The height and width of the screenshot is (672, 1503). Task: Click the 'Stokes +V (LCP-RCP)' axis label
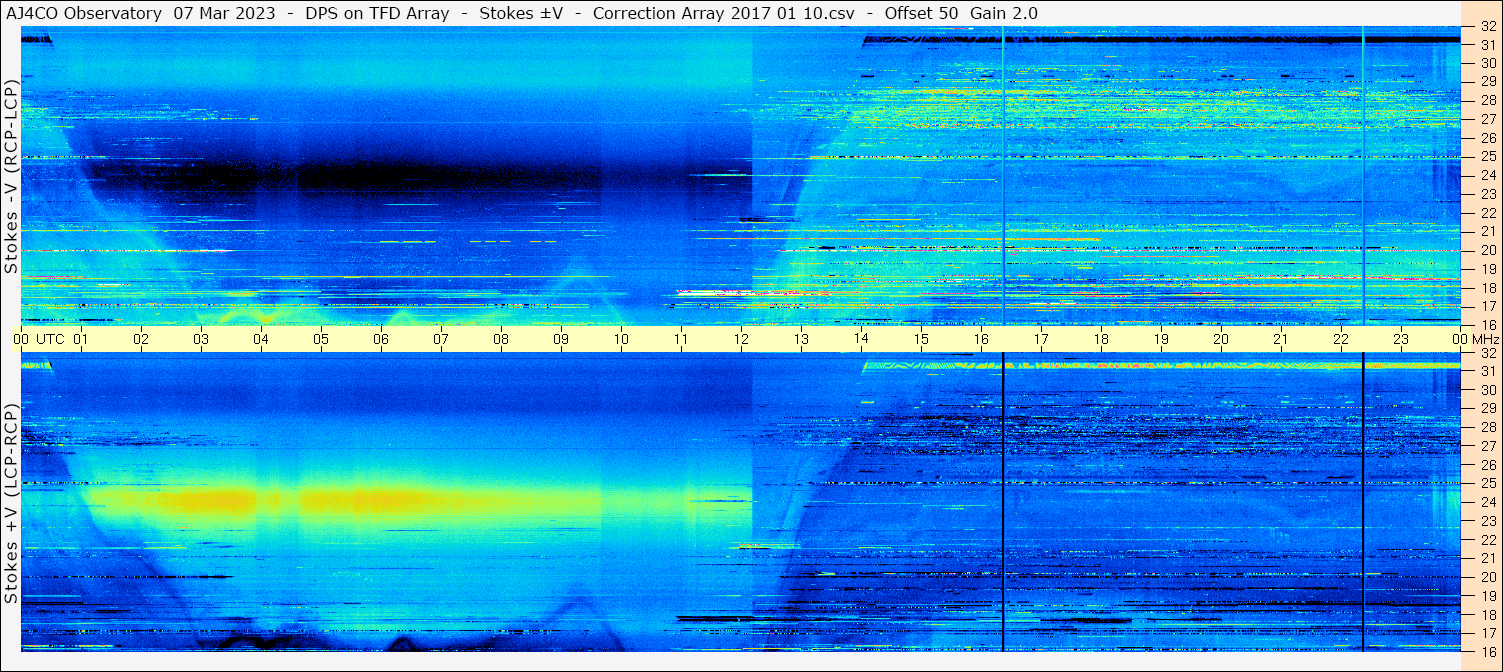click(11, 504)
